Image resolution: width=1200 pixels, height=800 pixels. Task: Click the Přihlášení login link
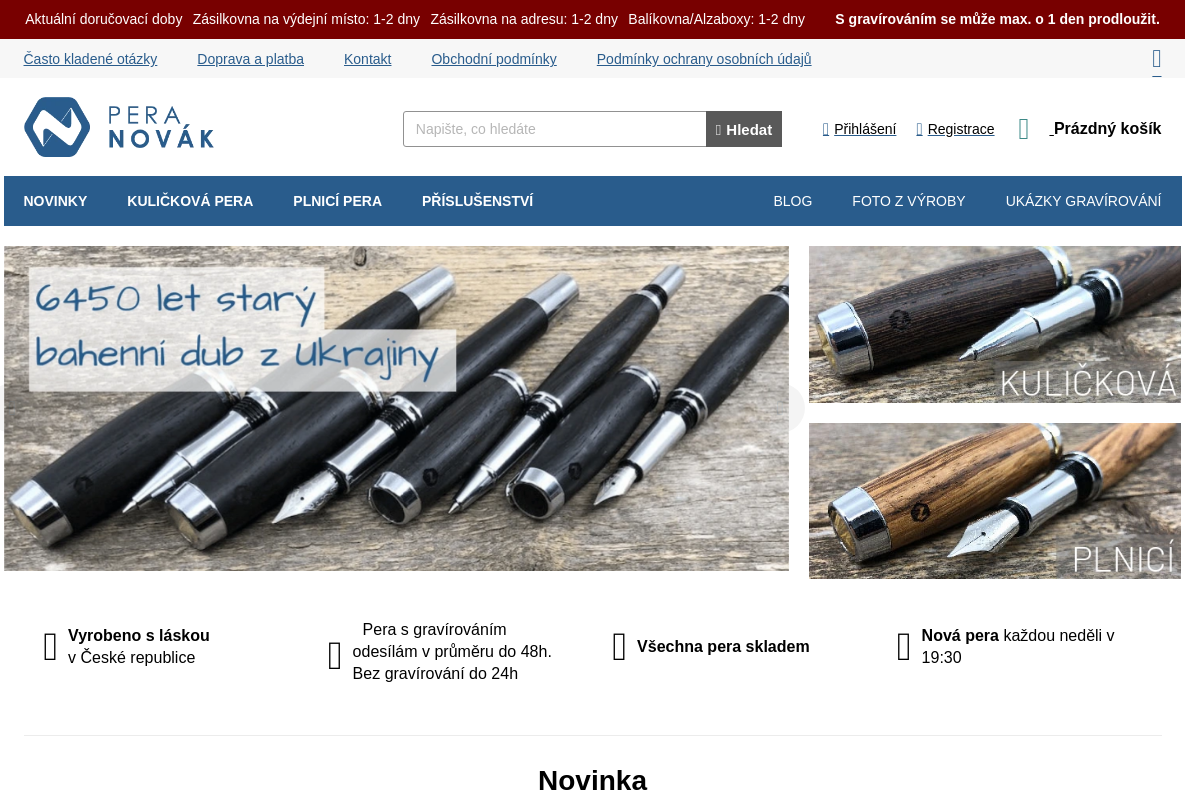[859, 129]
